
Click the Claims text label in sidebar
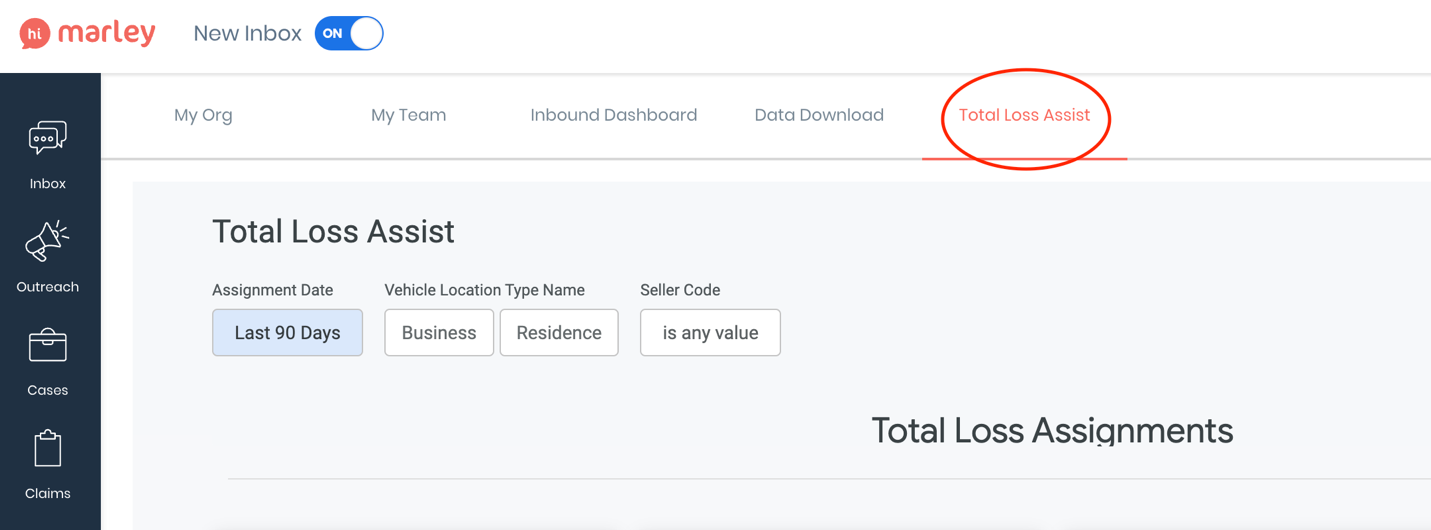pyautogui.click(x=47, y=493)
